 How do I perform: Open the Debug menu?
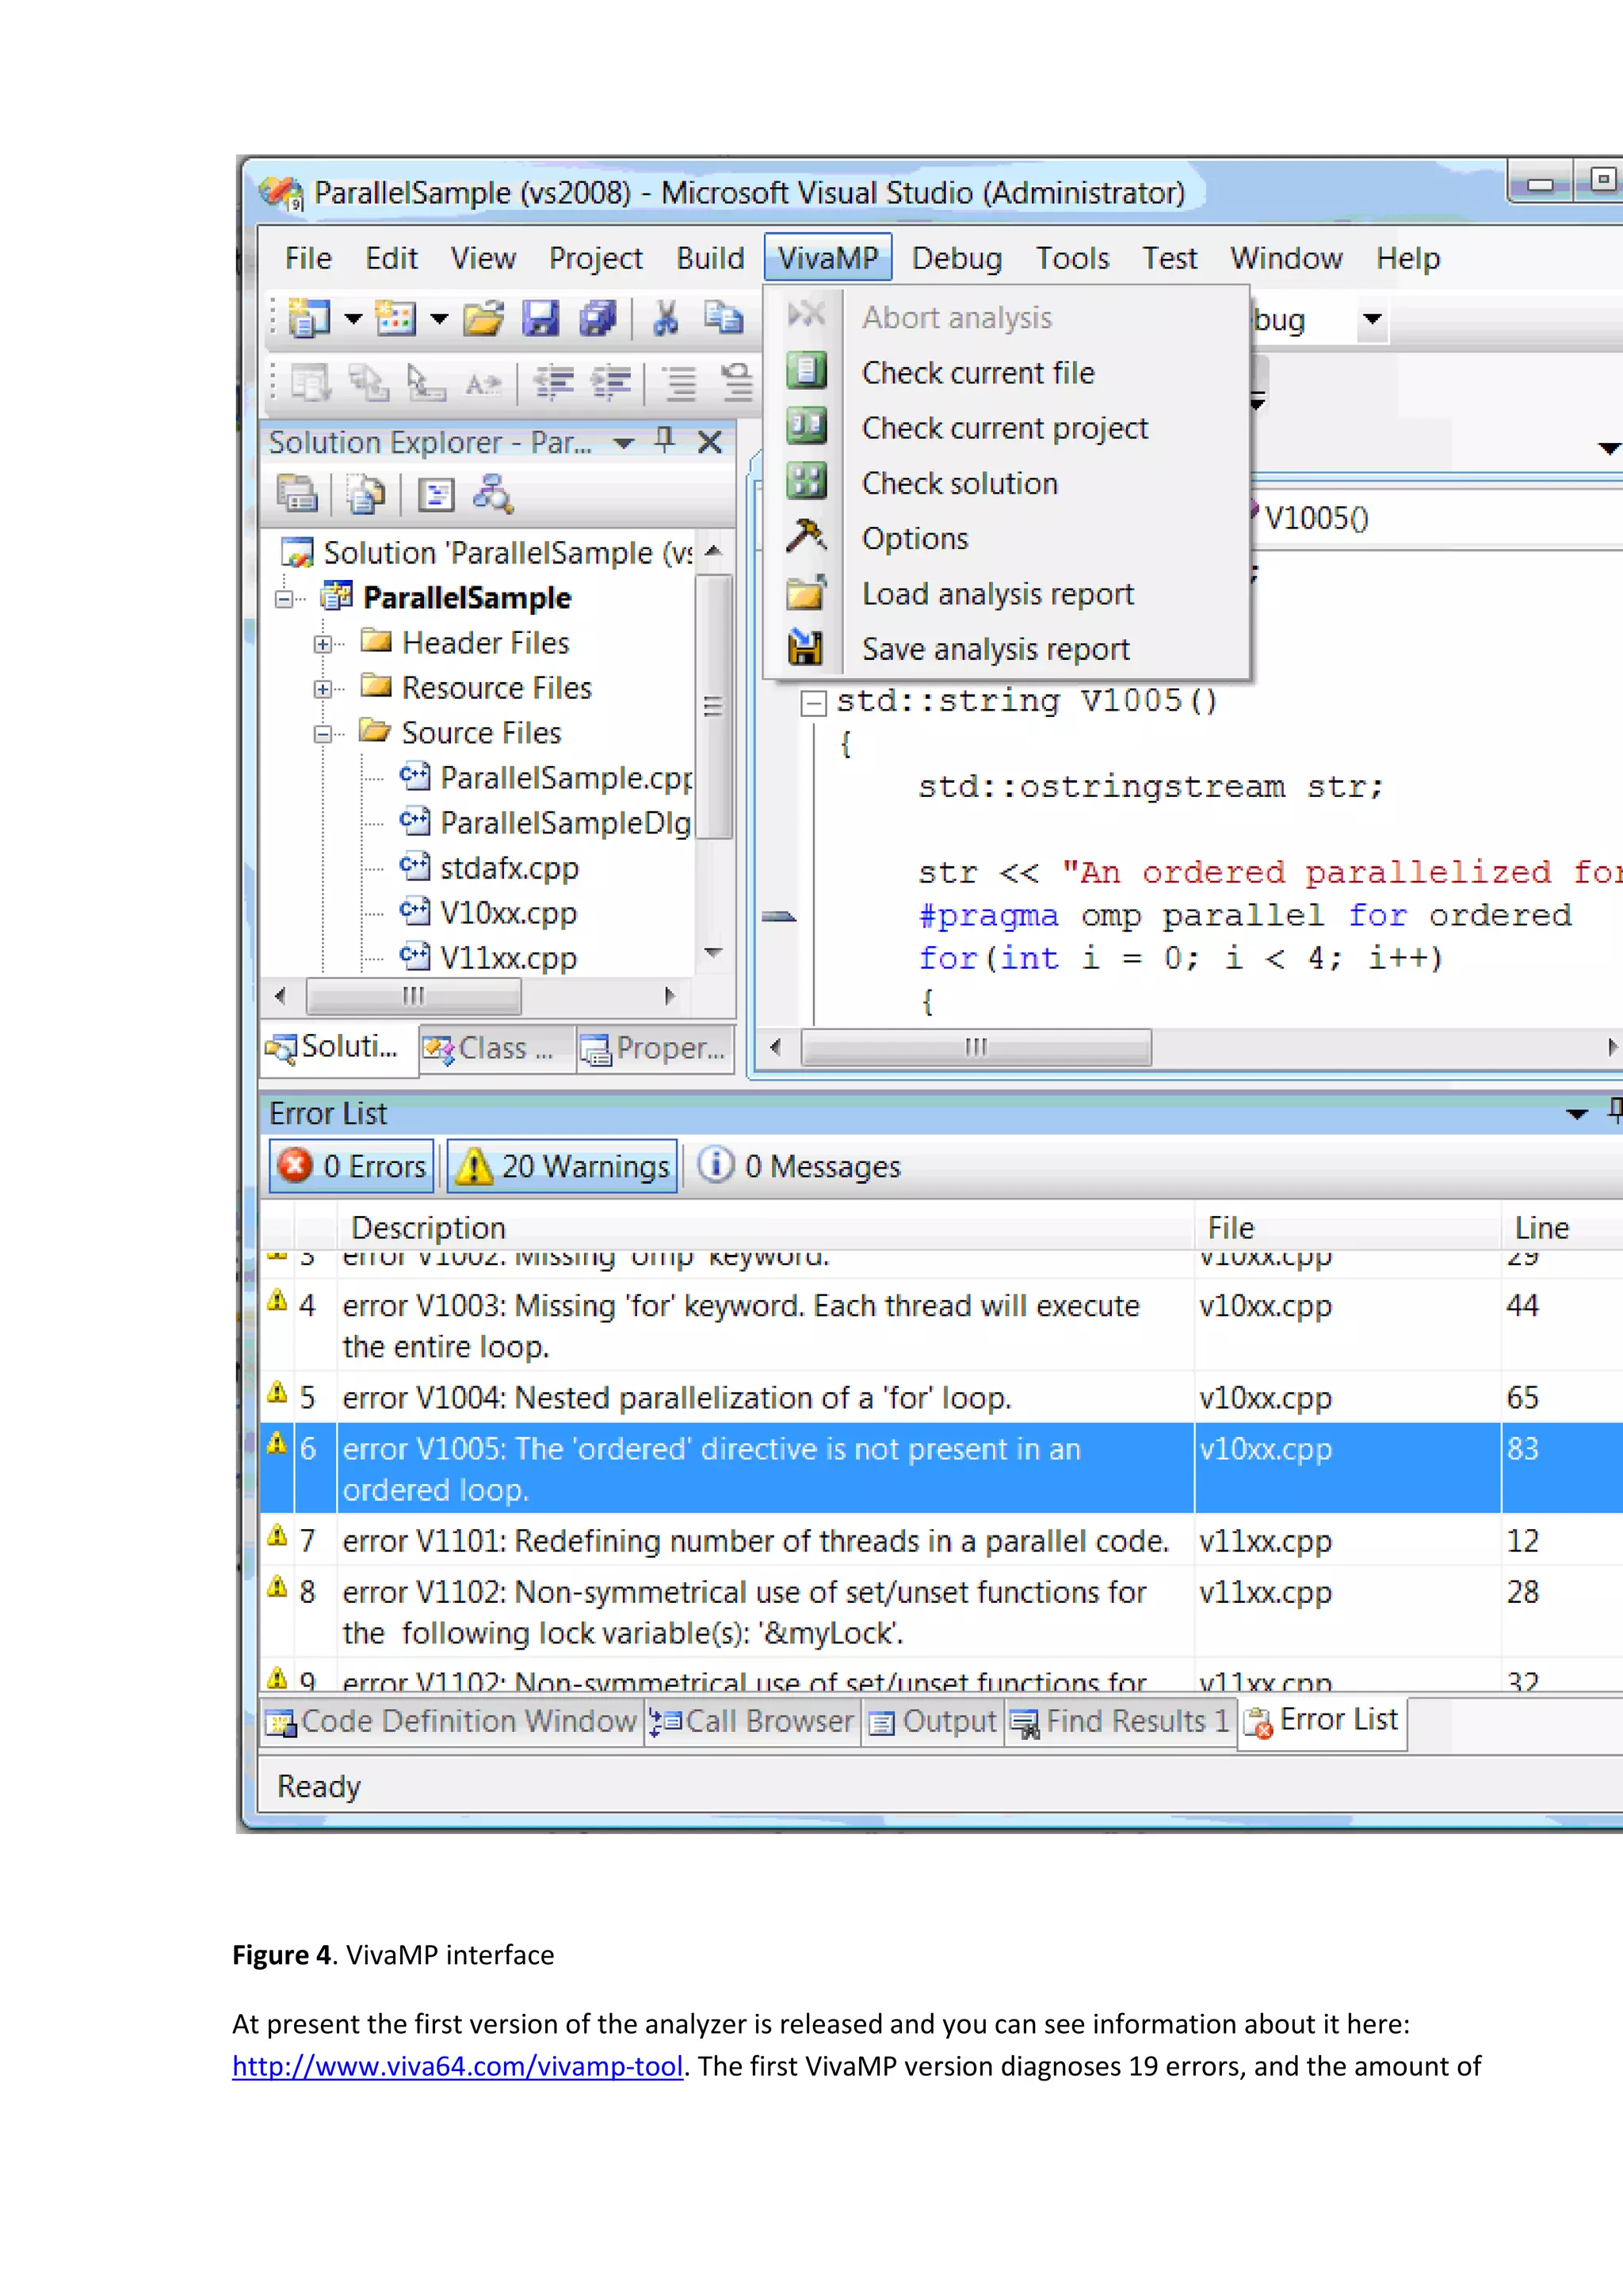tap(956, 258)
